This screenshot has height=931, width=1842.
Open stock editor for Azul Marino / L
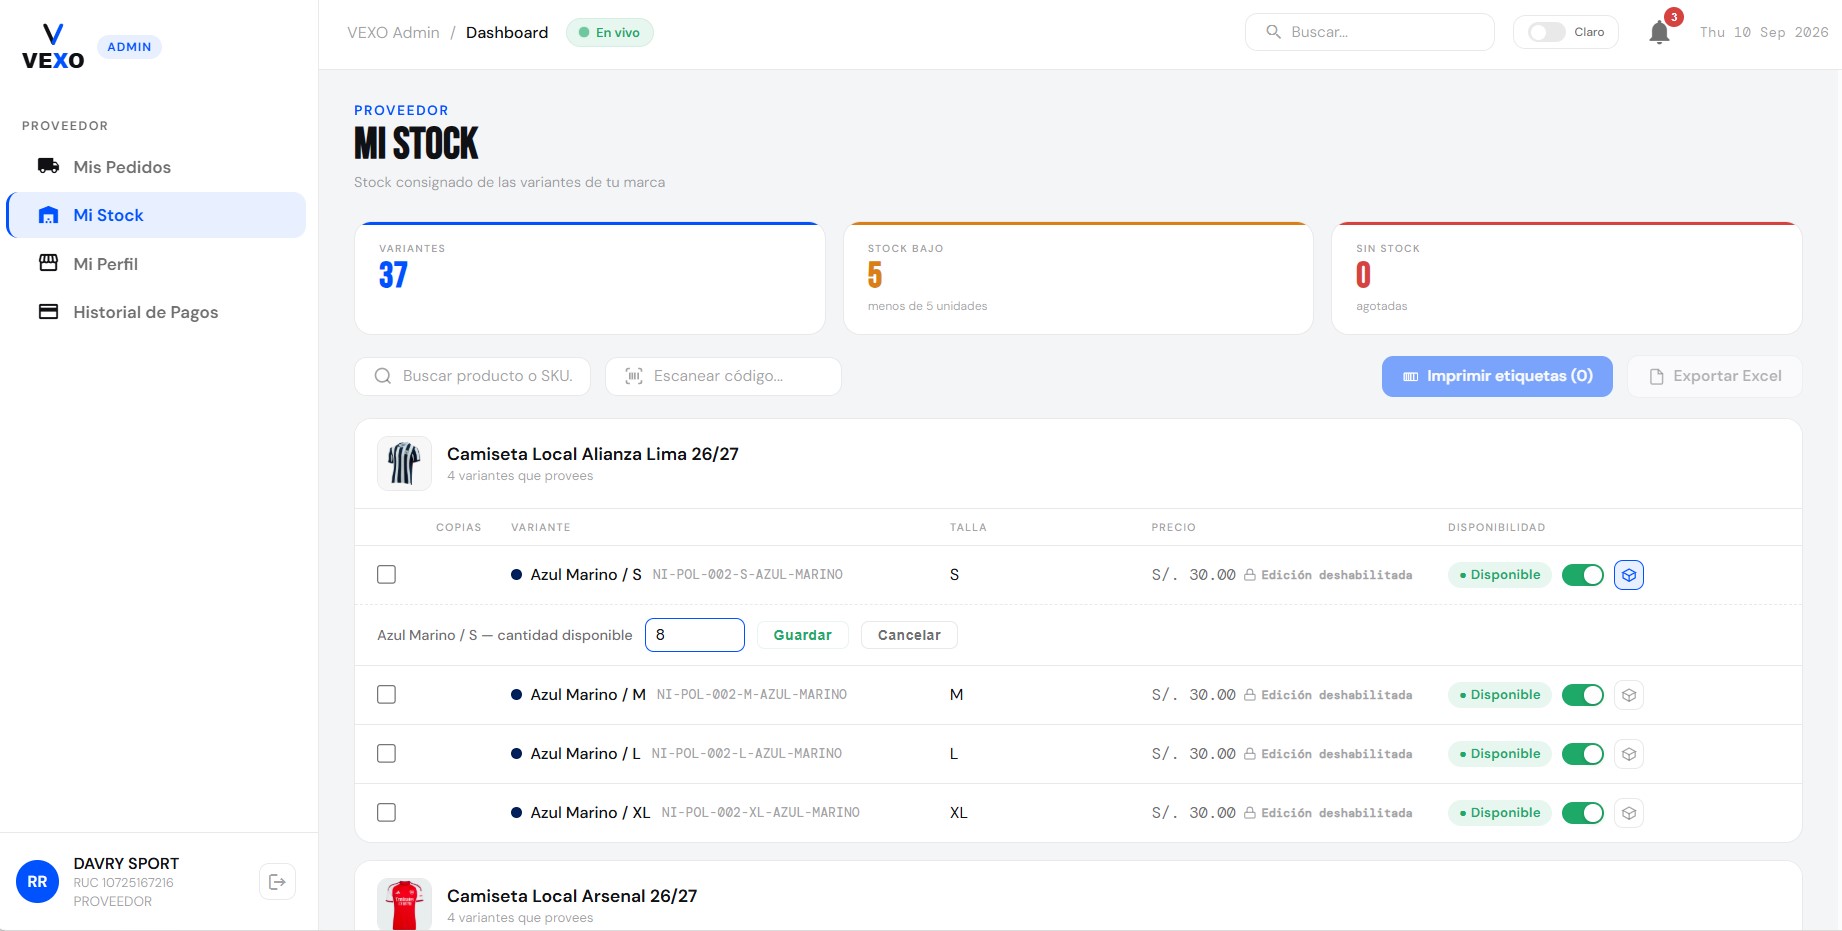pos(1629,754)
